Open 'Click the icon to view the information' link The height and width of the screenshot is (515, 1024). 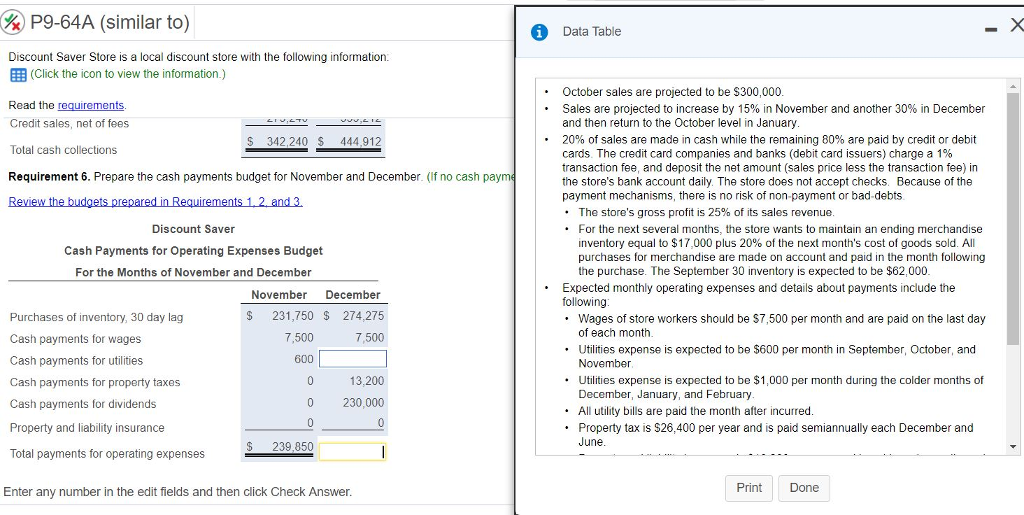coord(127,74)
